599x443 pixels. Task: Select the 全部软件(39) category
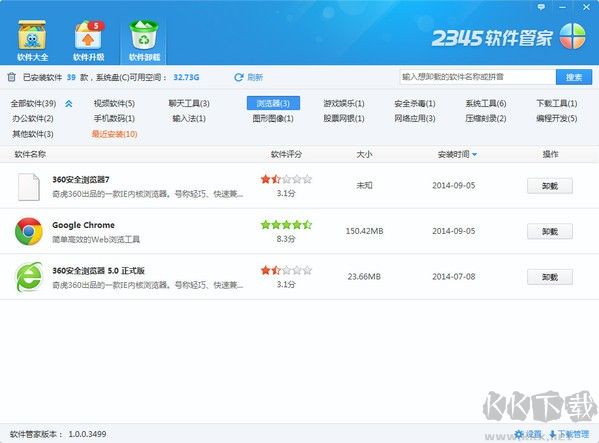(33, 103)
